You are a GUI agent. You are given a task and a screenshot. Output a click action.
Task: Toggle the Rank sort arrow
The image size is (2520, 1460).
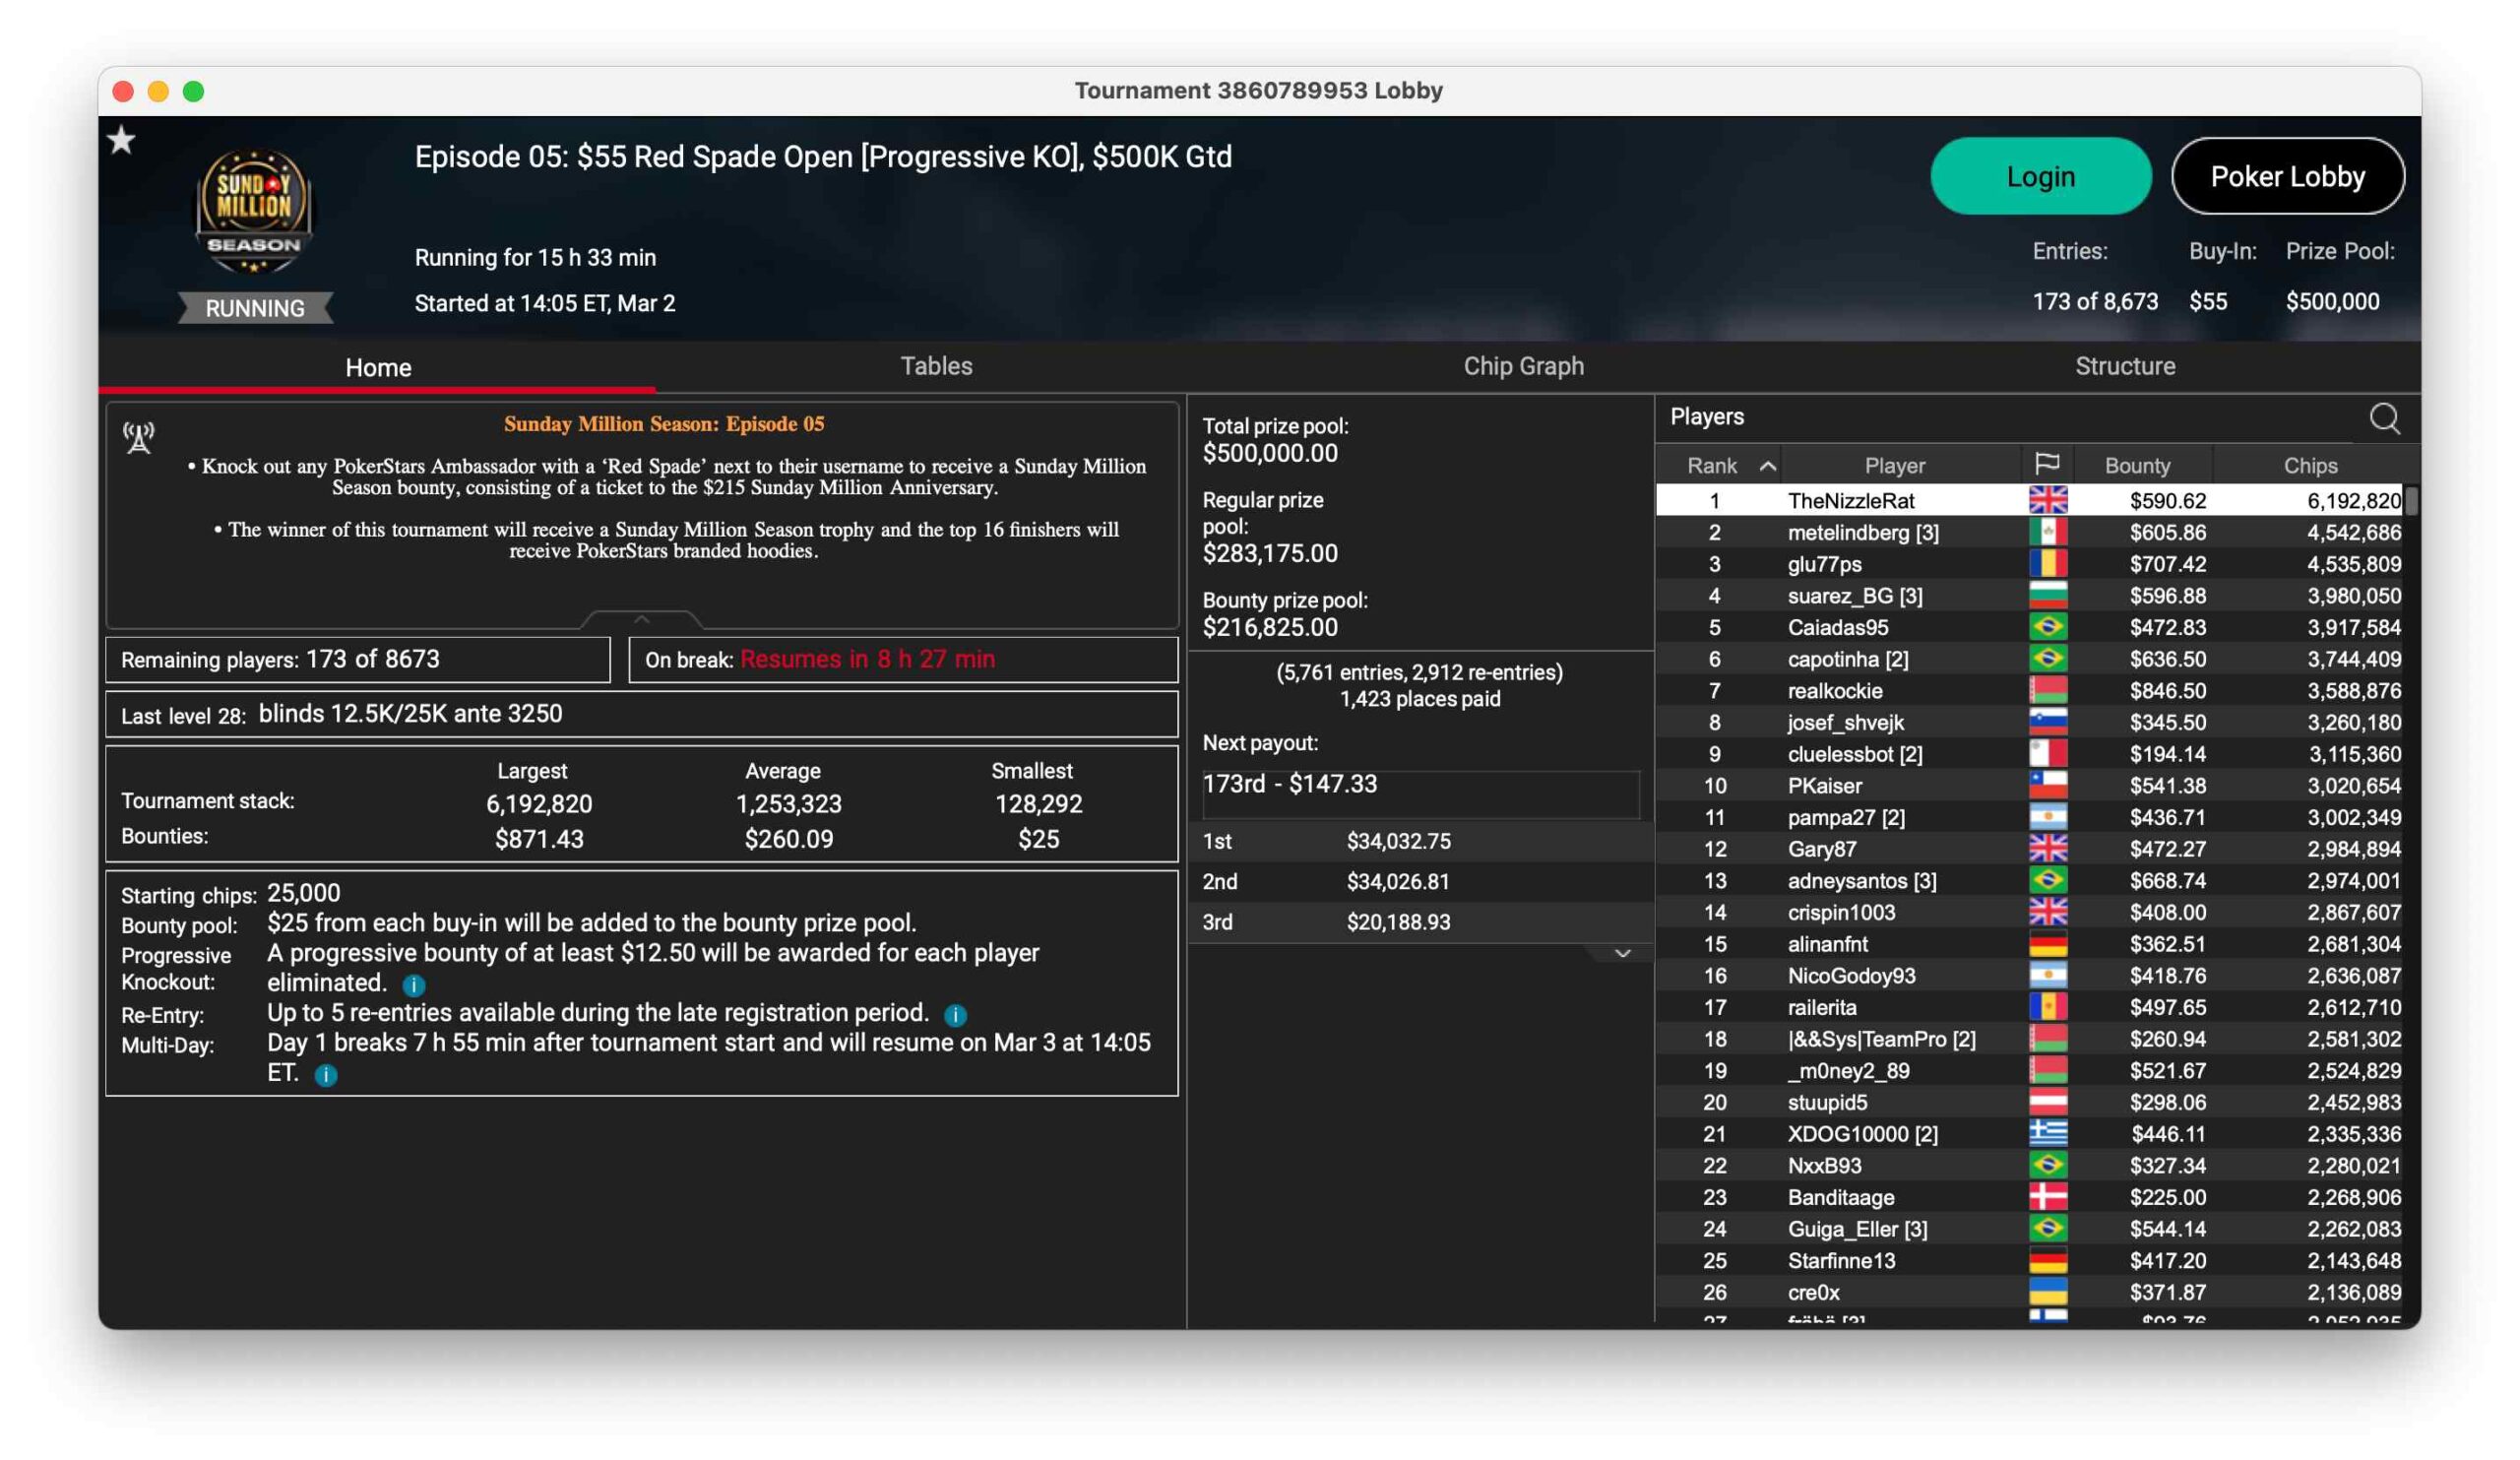pyautogui.click(x=1767, y=466)
